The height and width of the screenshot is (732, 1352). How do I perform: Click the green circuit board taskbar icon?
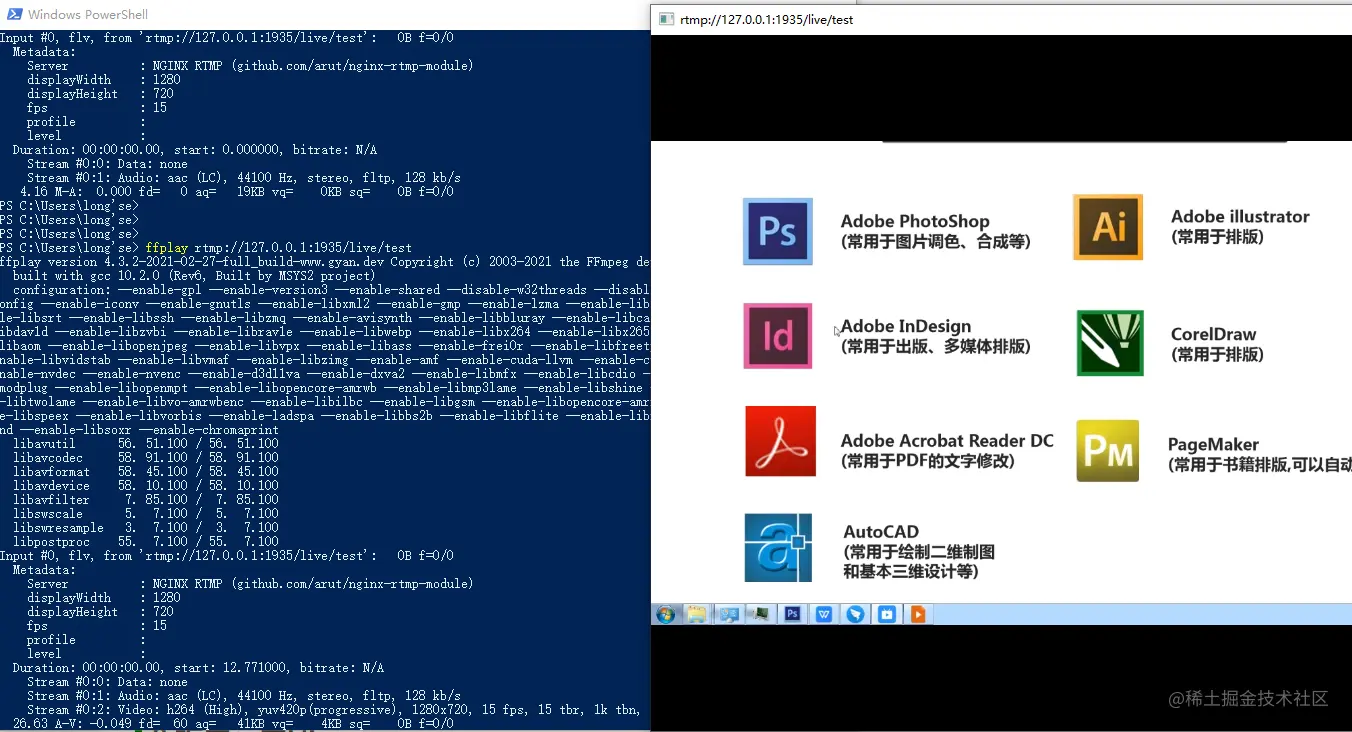tap(761, 614)
